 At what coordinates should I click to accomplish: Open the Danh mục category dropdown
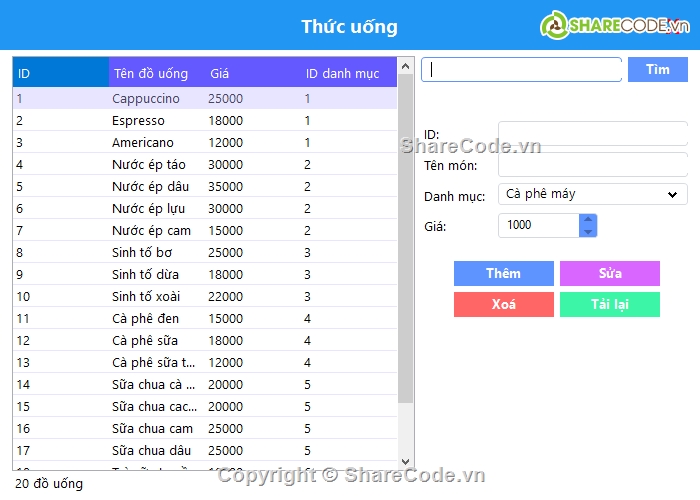[x=592, y=194]
